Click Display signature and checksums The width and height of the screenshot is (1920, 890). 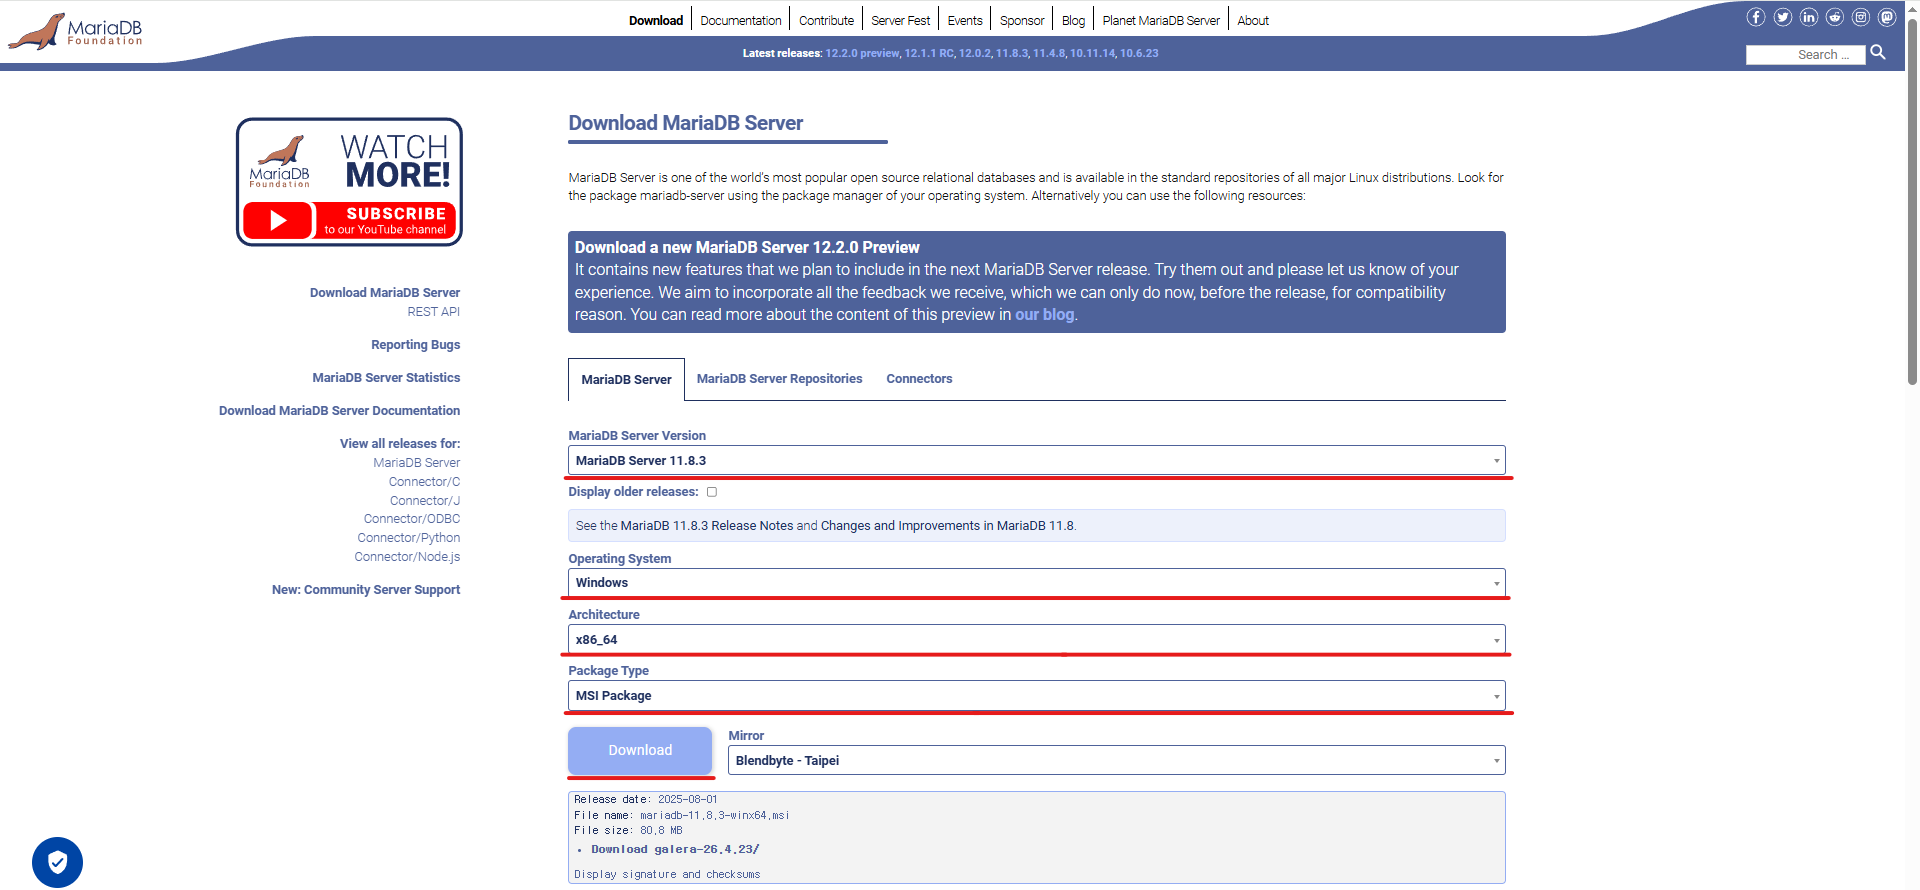[667, 874]
